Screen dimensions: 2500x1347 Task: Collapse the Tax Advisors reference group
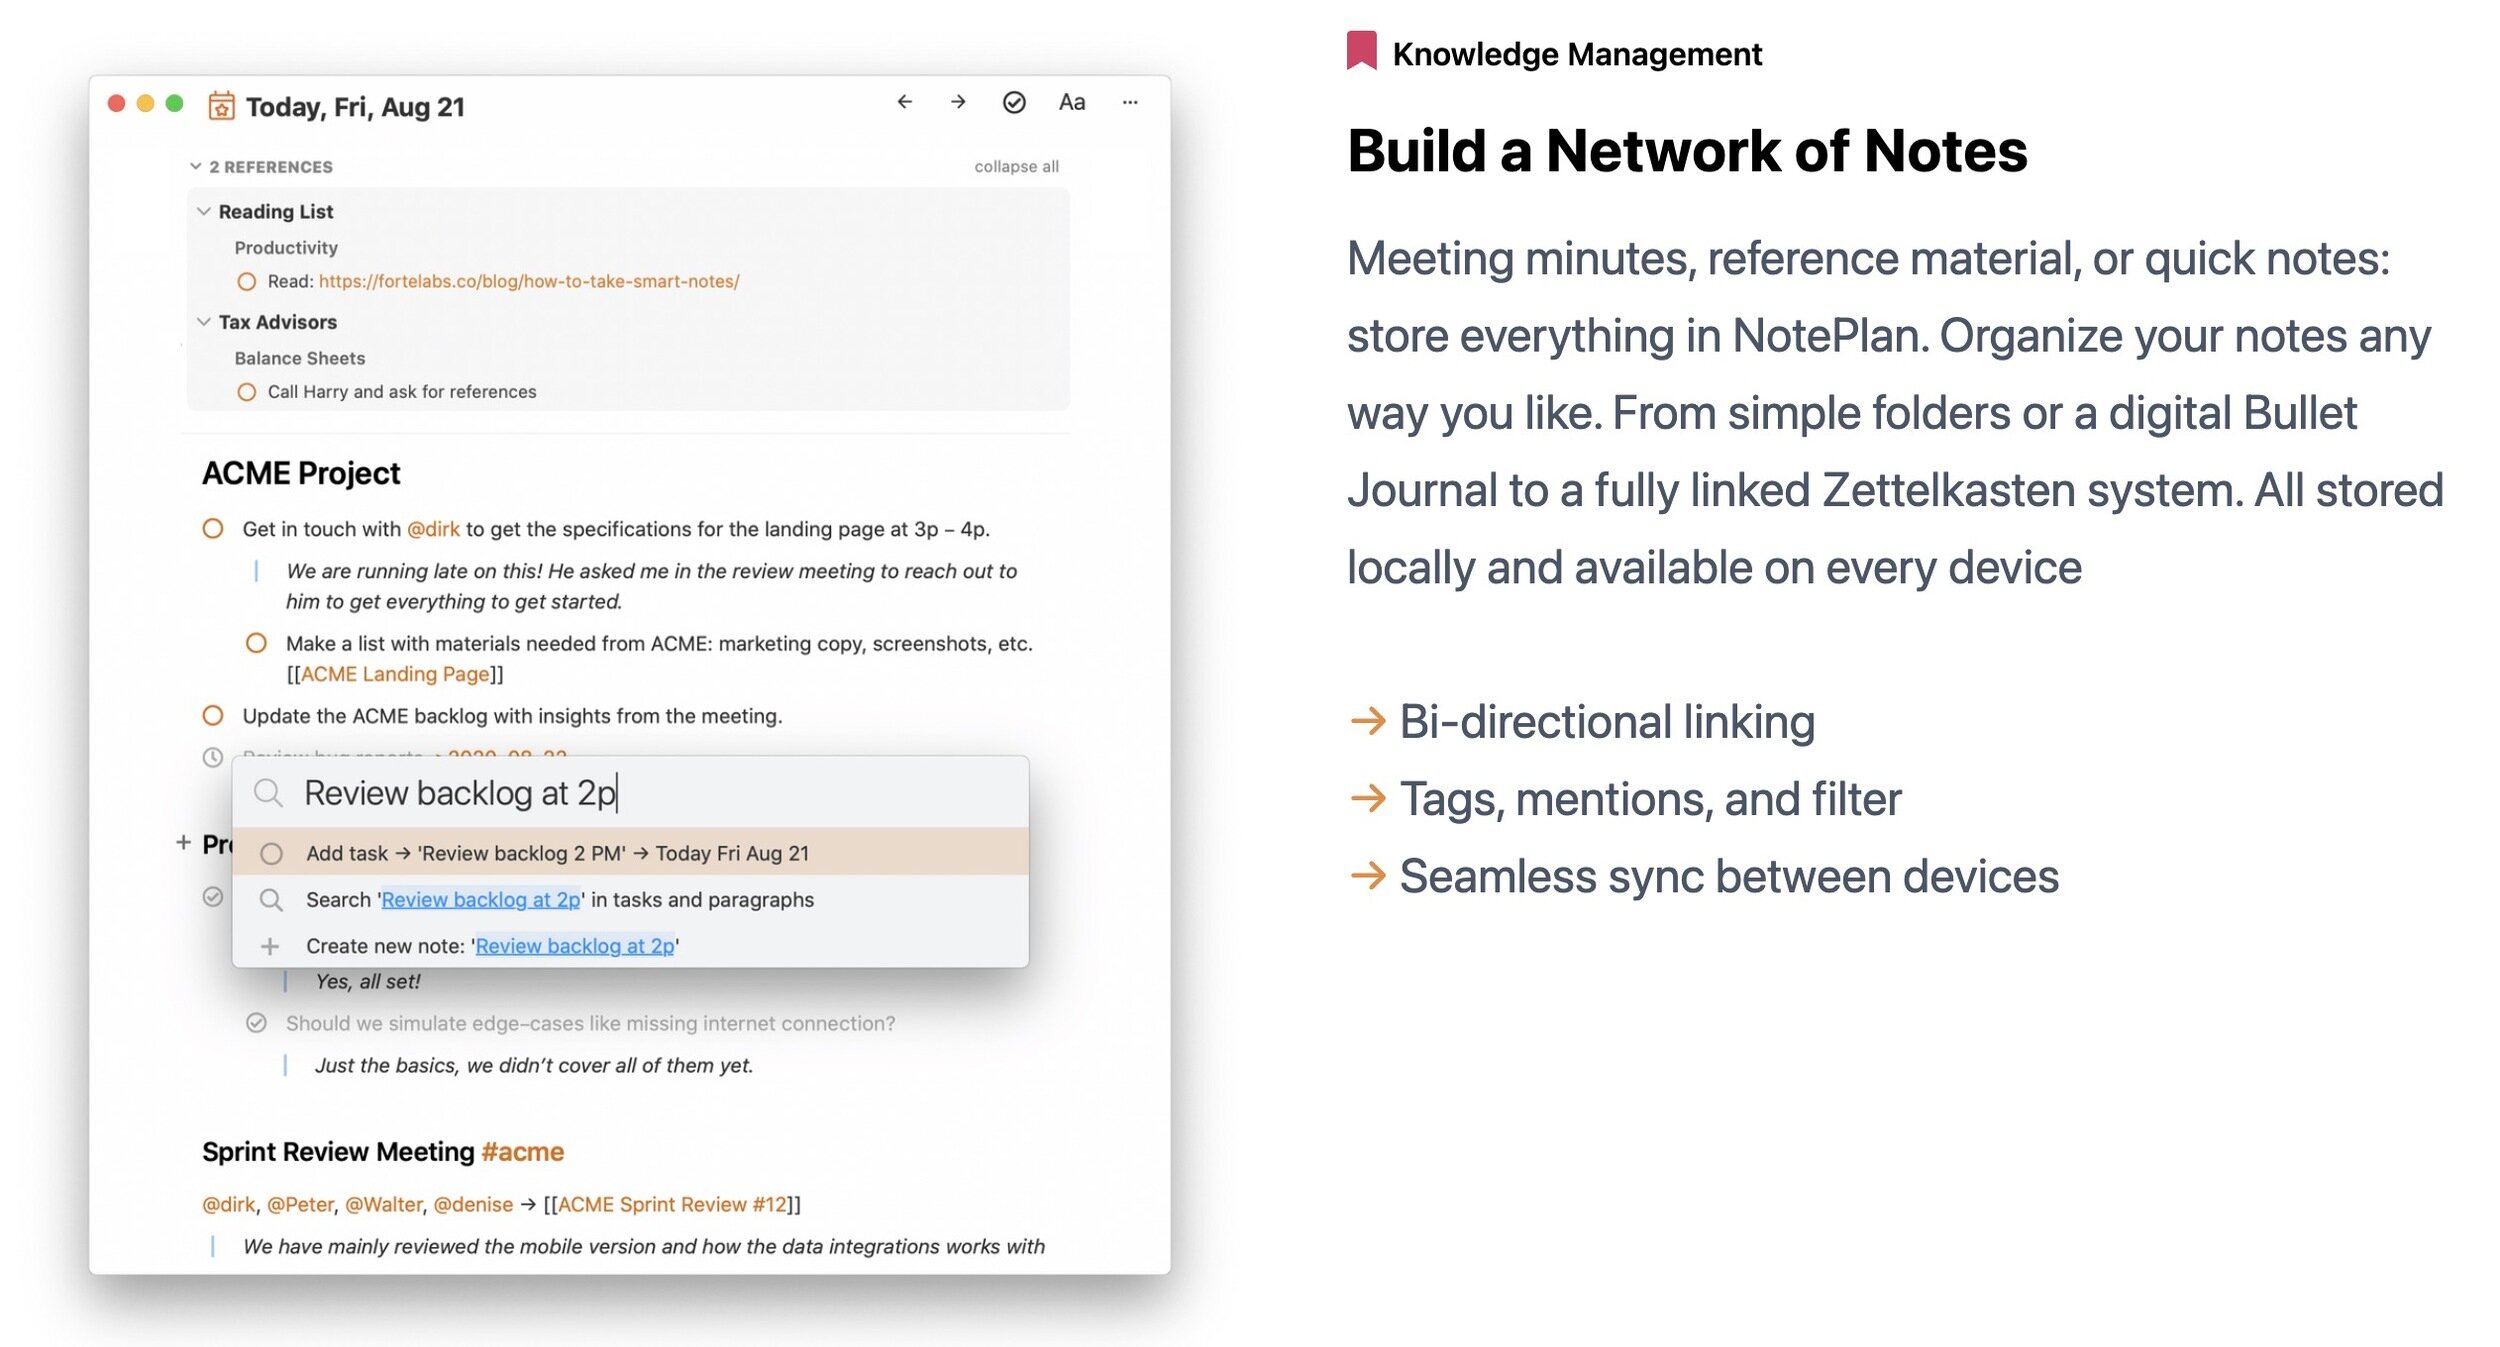[204, 322]
